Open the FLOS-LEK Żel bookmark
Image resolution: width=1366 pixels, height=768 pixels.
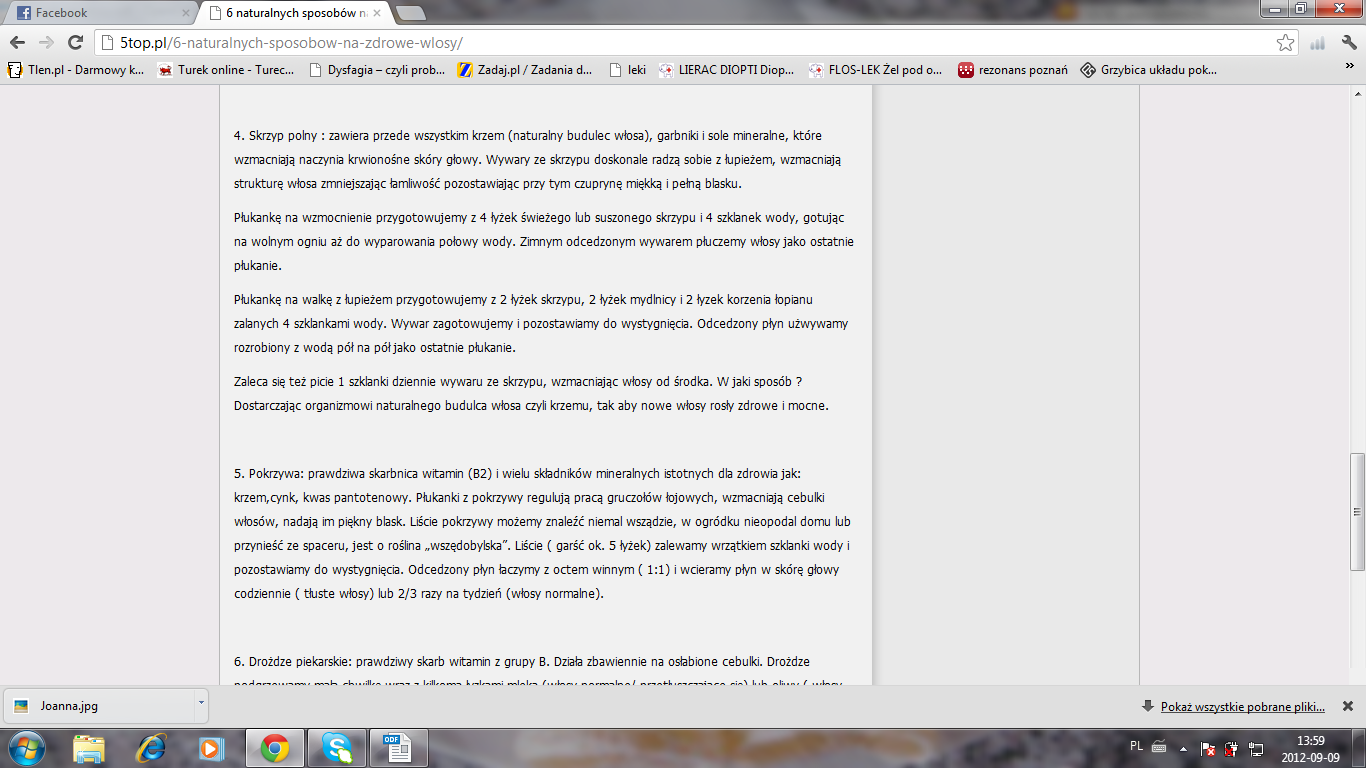point(876,70)
